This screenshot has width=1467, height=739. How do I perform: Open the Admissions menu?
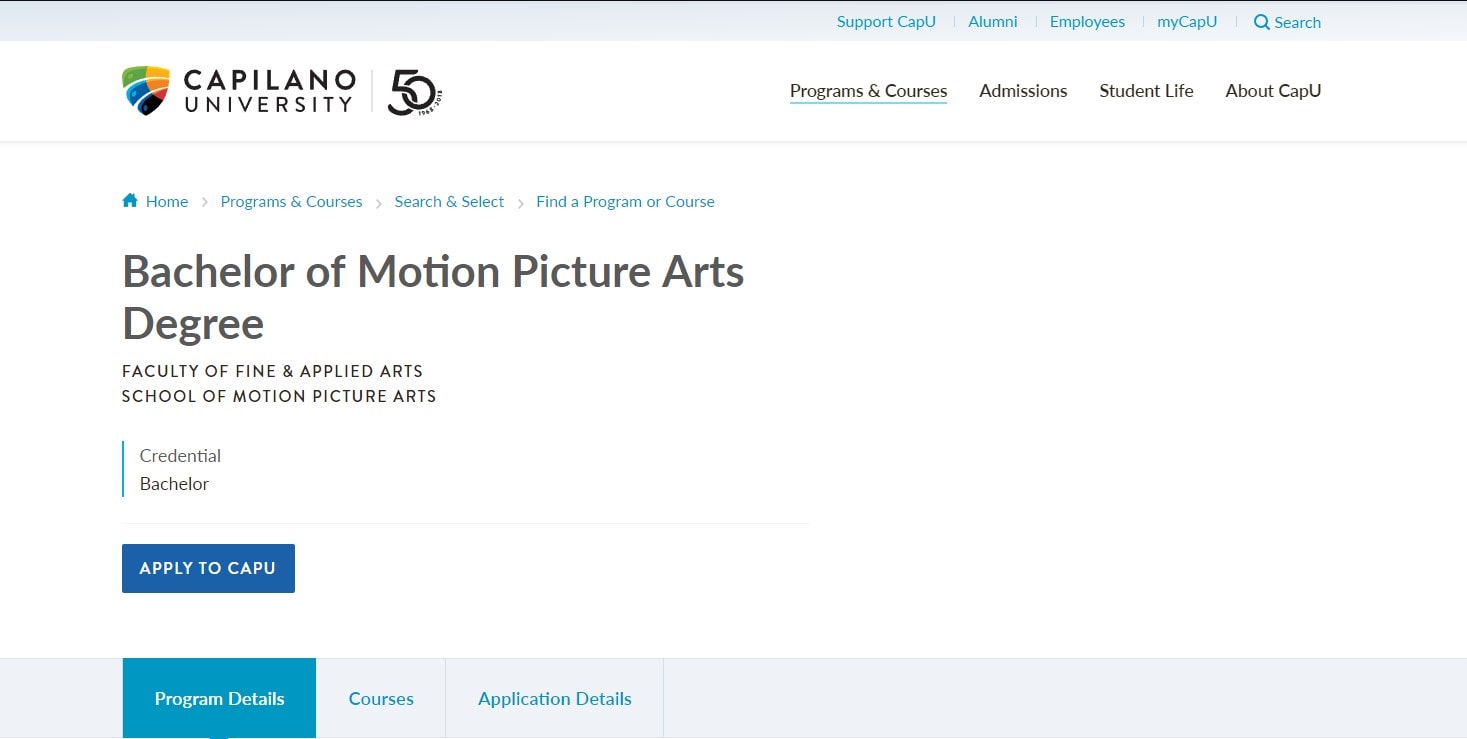click(x=1023, y=91)
